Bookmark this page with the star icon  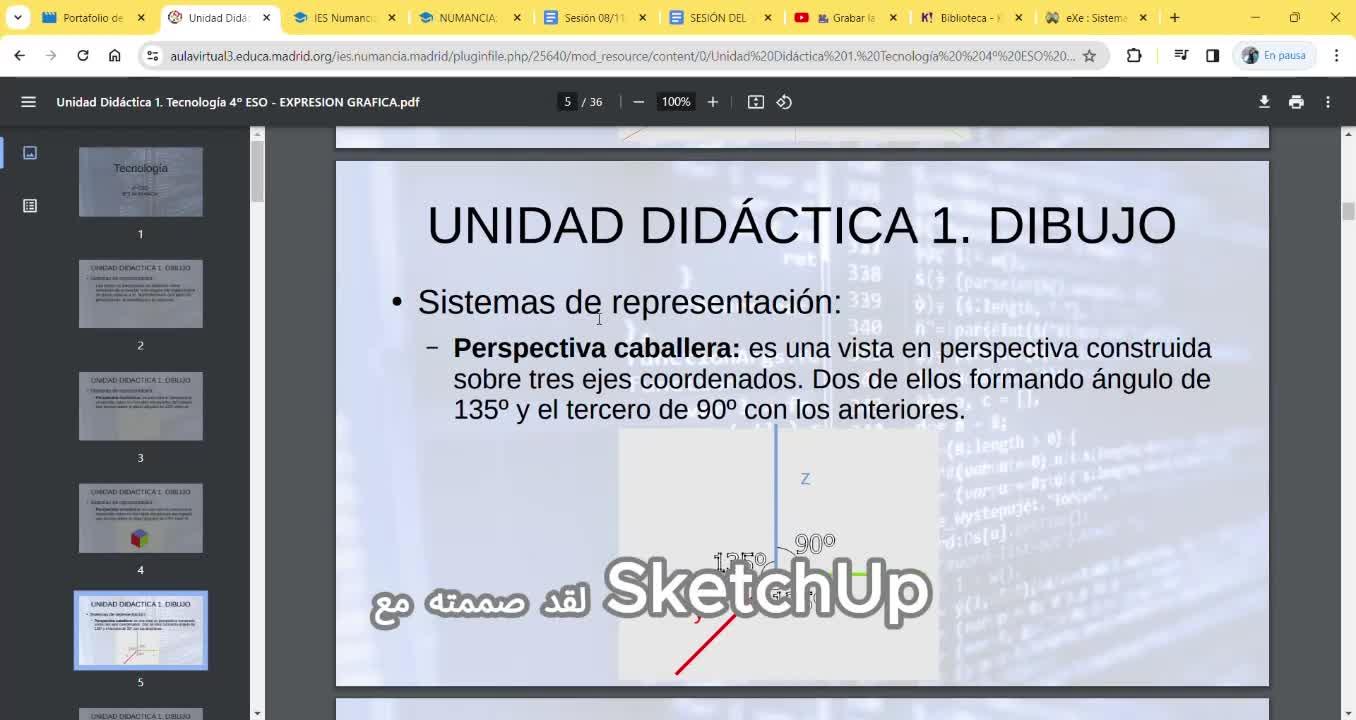(1089, 56)
